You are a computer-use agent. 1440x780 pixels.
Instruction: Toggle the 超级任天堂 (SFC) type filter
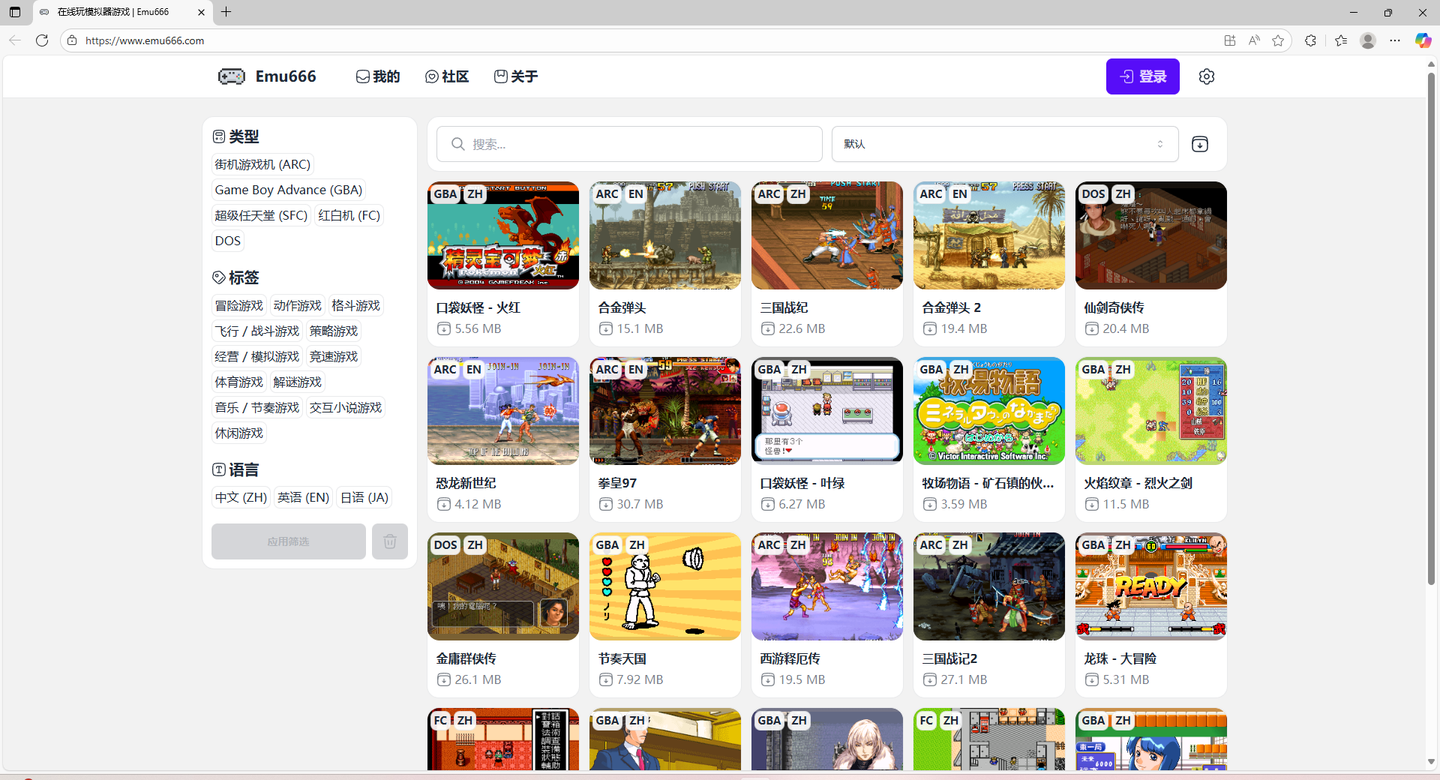tap(261, 215)
